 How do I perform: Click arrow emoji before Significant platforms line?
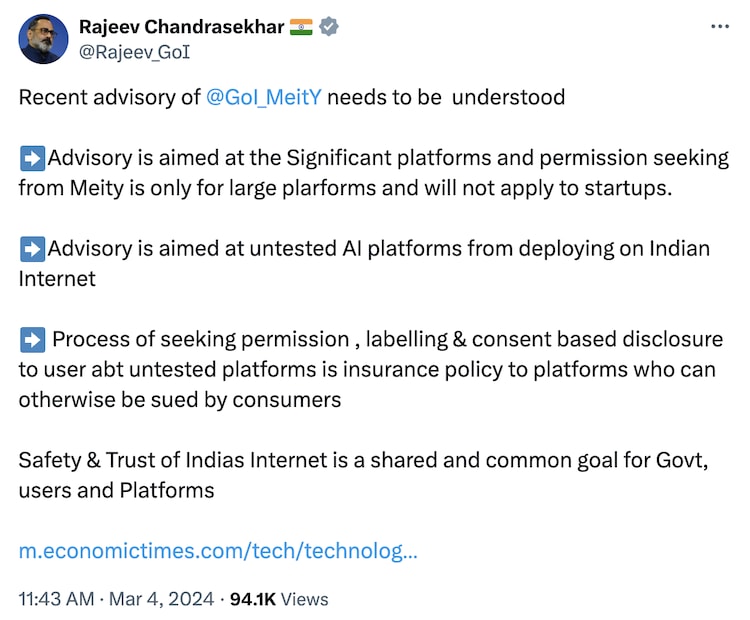[x=32, y=158]
